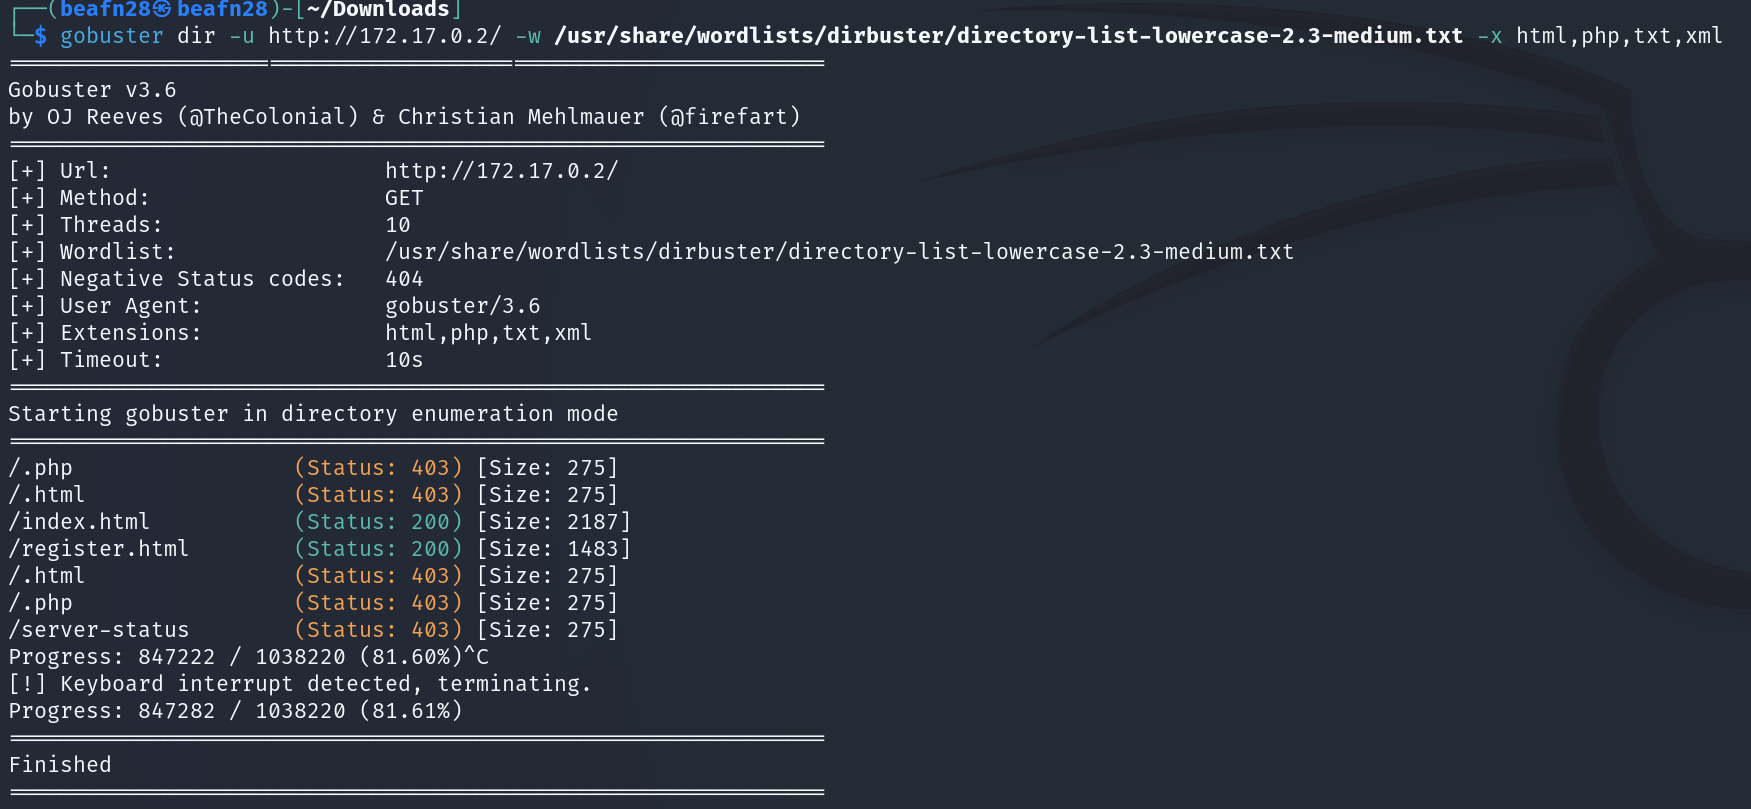Click the -x flag in command
The height and width of the screenshot is (809, 1751).
[1489, 36]
